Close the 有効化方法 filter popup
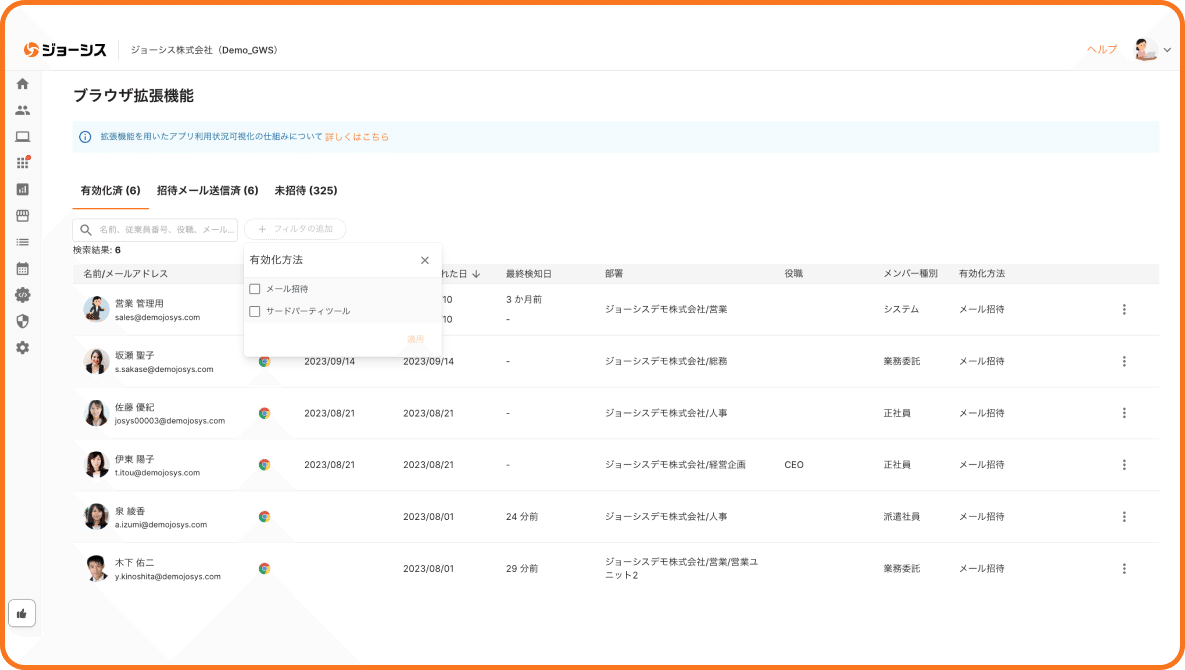Screen dimensions: 1185x670 point(425,260)
